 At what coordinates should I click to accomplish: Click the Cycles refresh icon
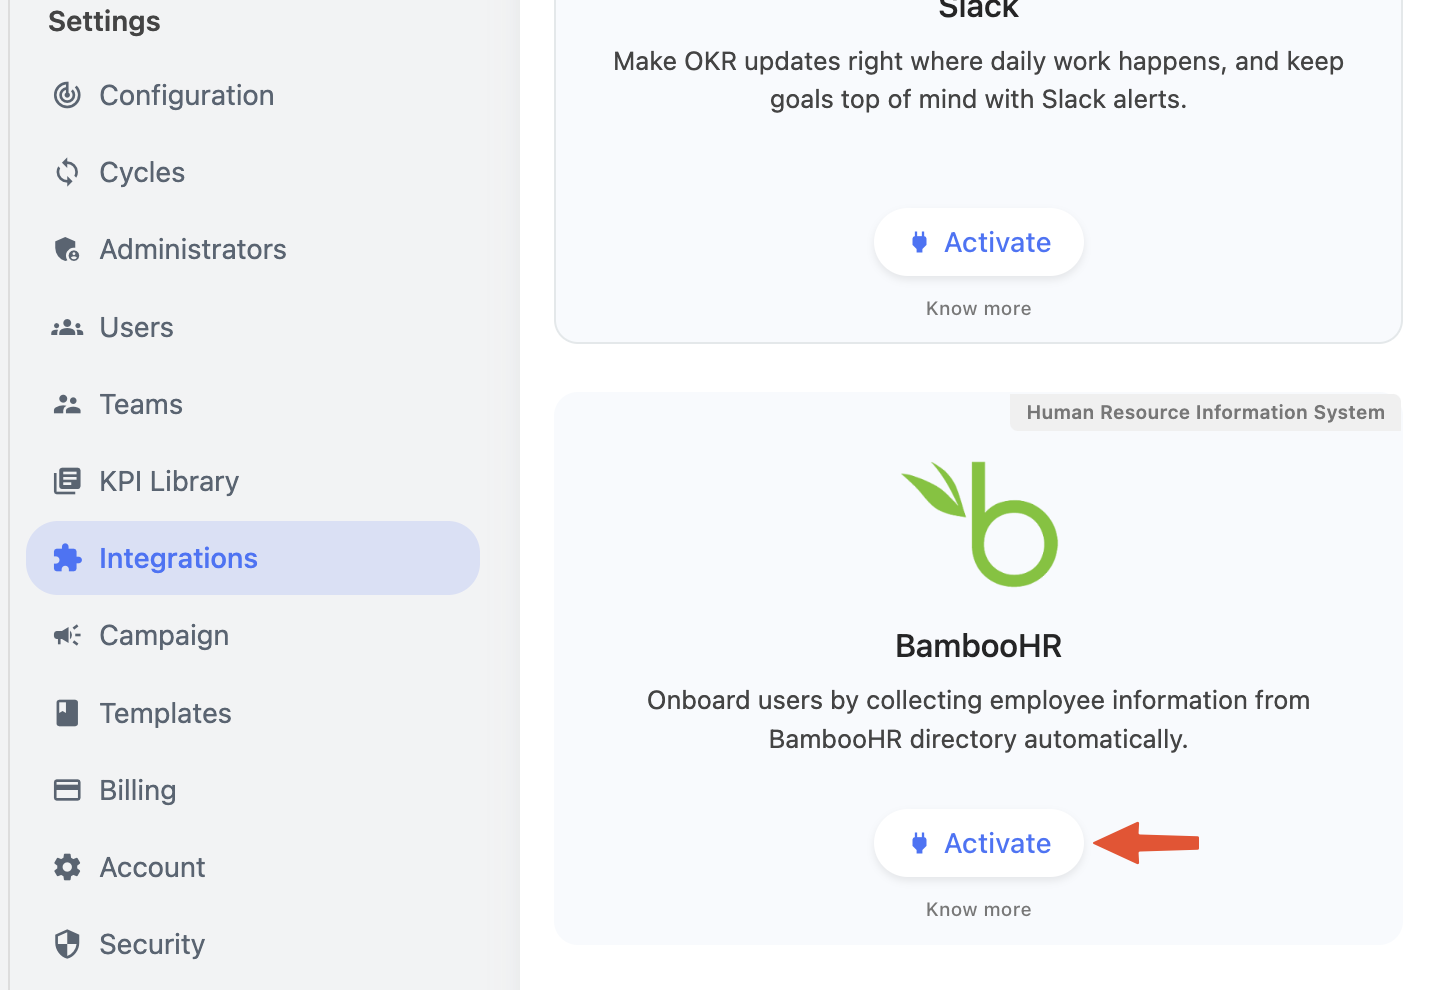point(67,172)
